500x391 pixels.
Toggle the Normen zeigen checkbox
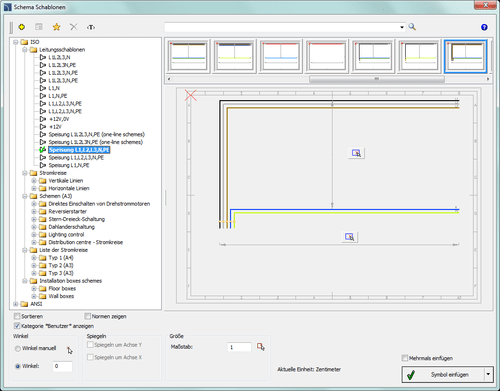[88, 316]
